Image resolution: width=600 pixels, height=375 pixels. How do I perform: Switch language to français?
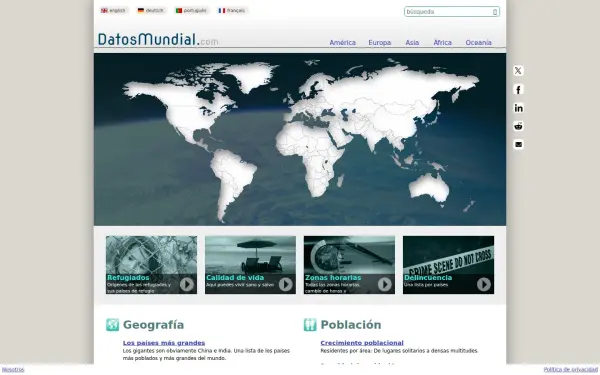[x=232, y=10]
